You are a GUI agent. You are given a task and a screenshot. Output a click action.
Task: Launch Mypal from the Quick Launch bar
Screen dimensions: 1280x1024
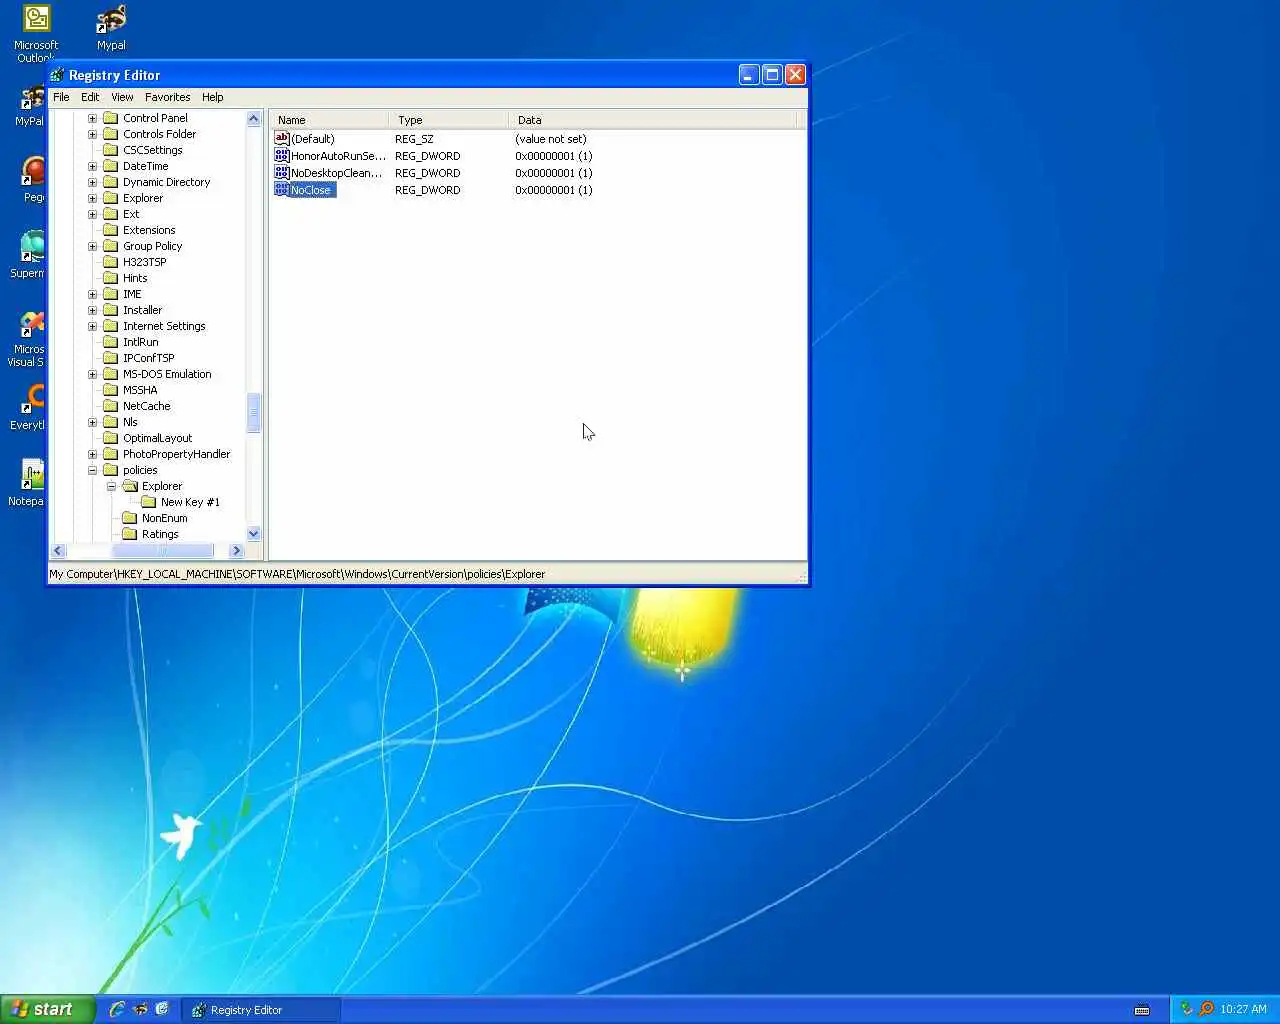click(x=140, y=1009)
